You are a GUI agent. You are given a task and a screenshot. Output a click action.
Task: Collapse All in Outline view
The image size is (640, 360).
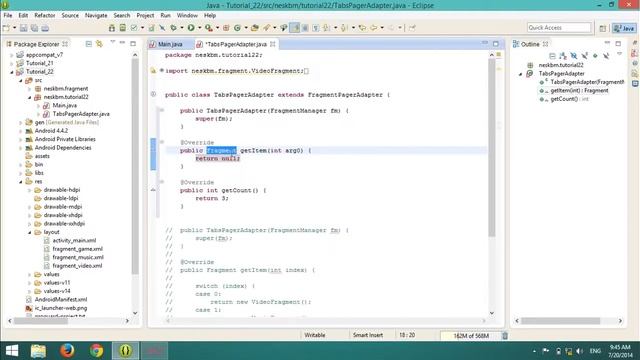coord(552,56)
